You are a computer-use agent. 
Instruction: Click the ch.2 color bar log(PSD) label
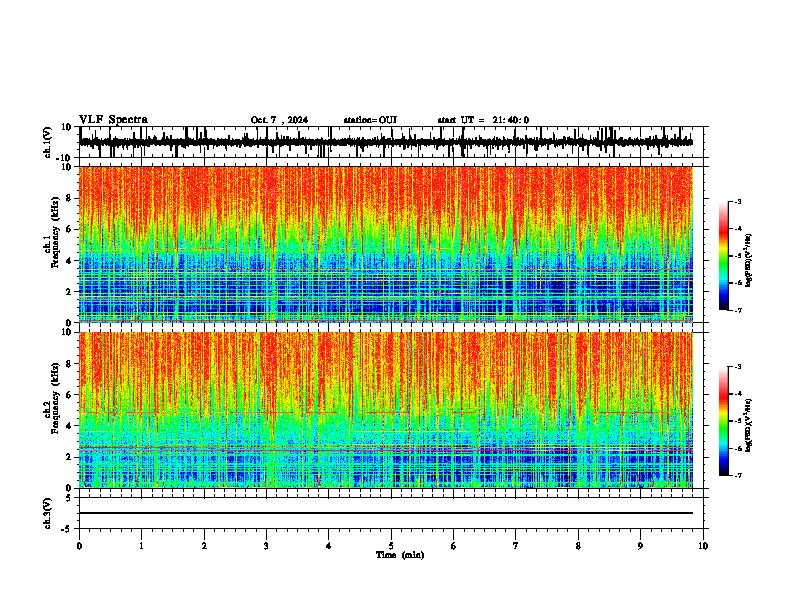(x=749, y=425)
